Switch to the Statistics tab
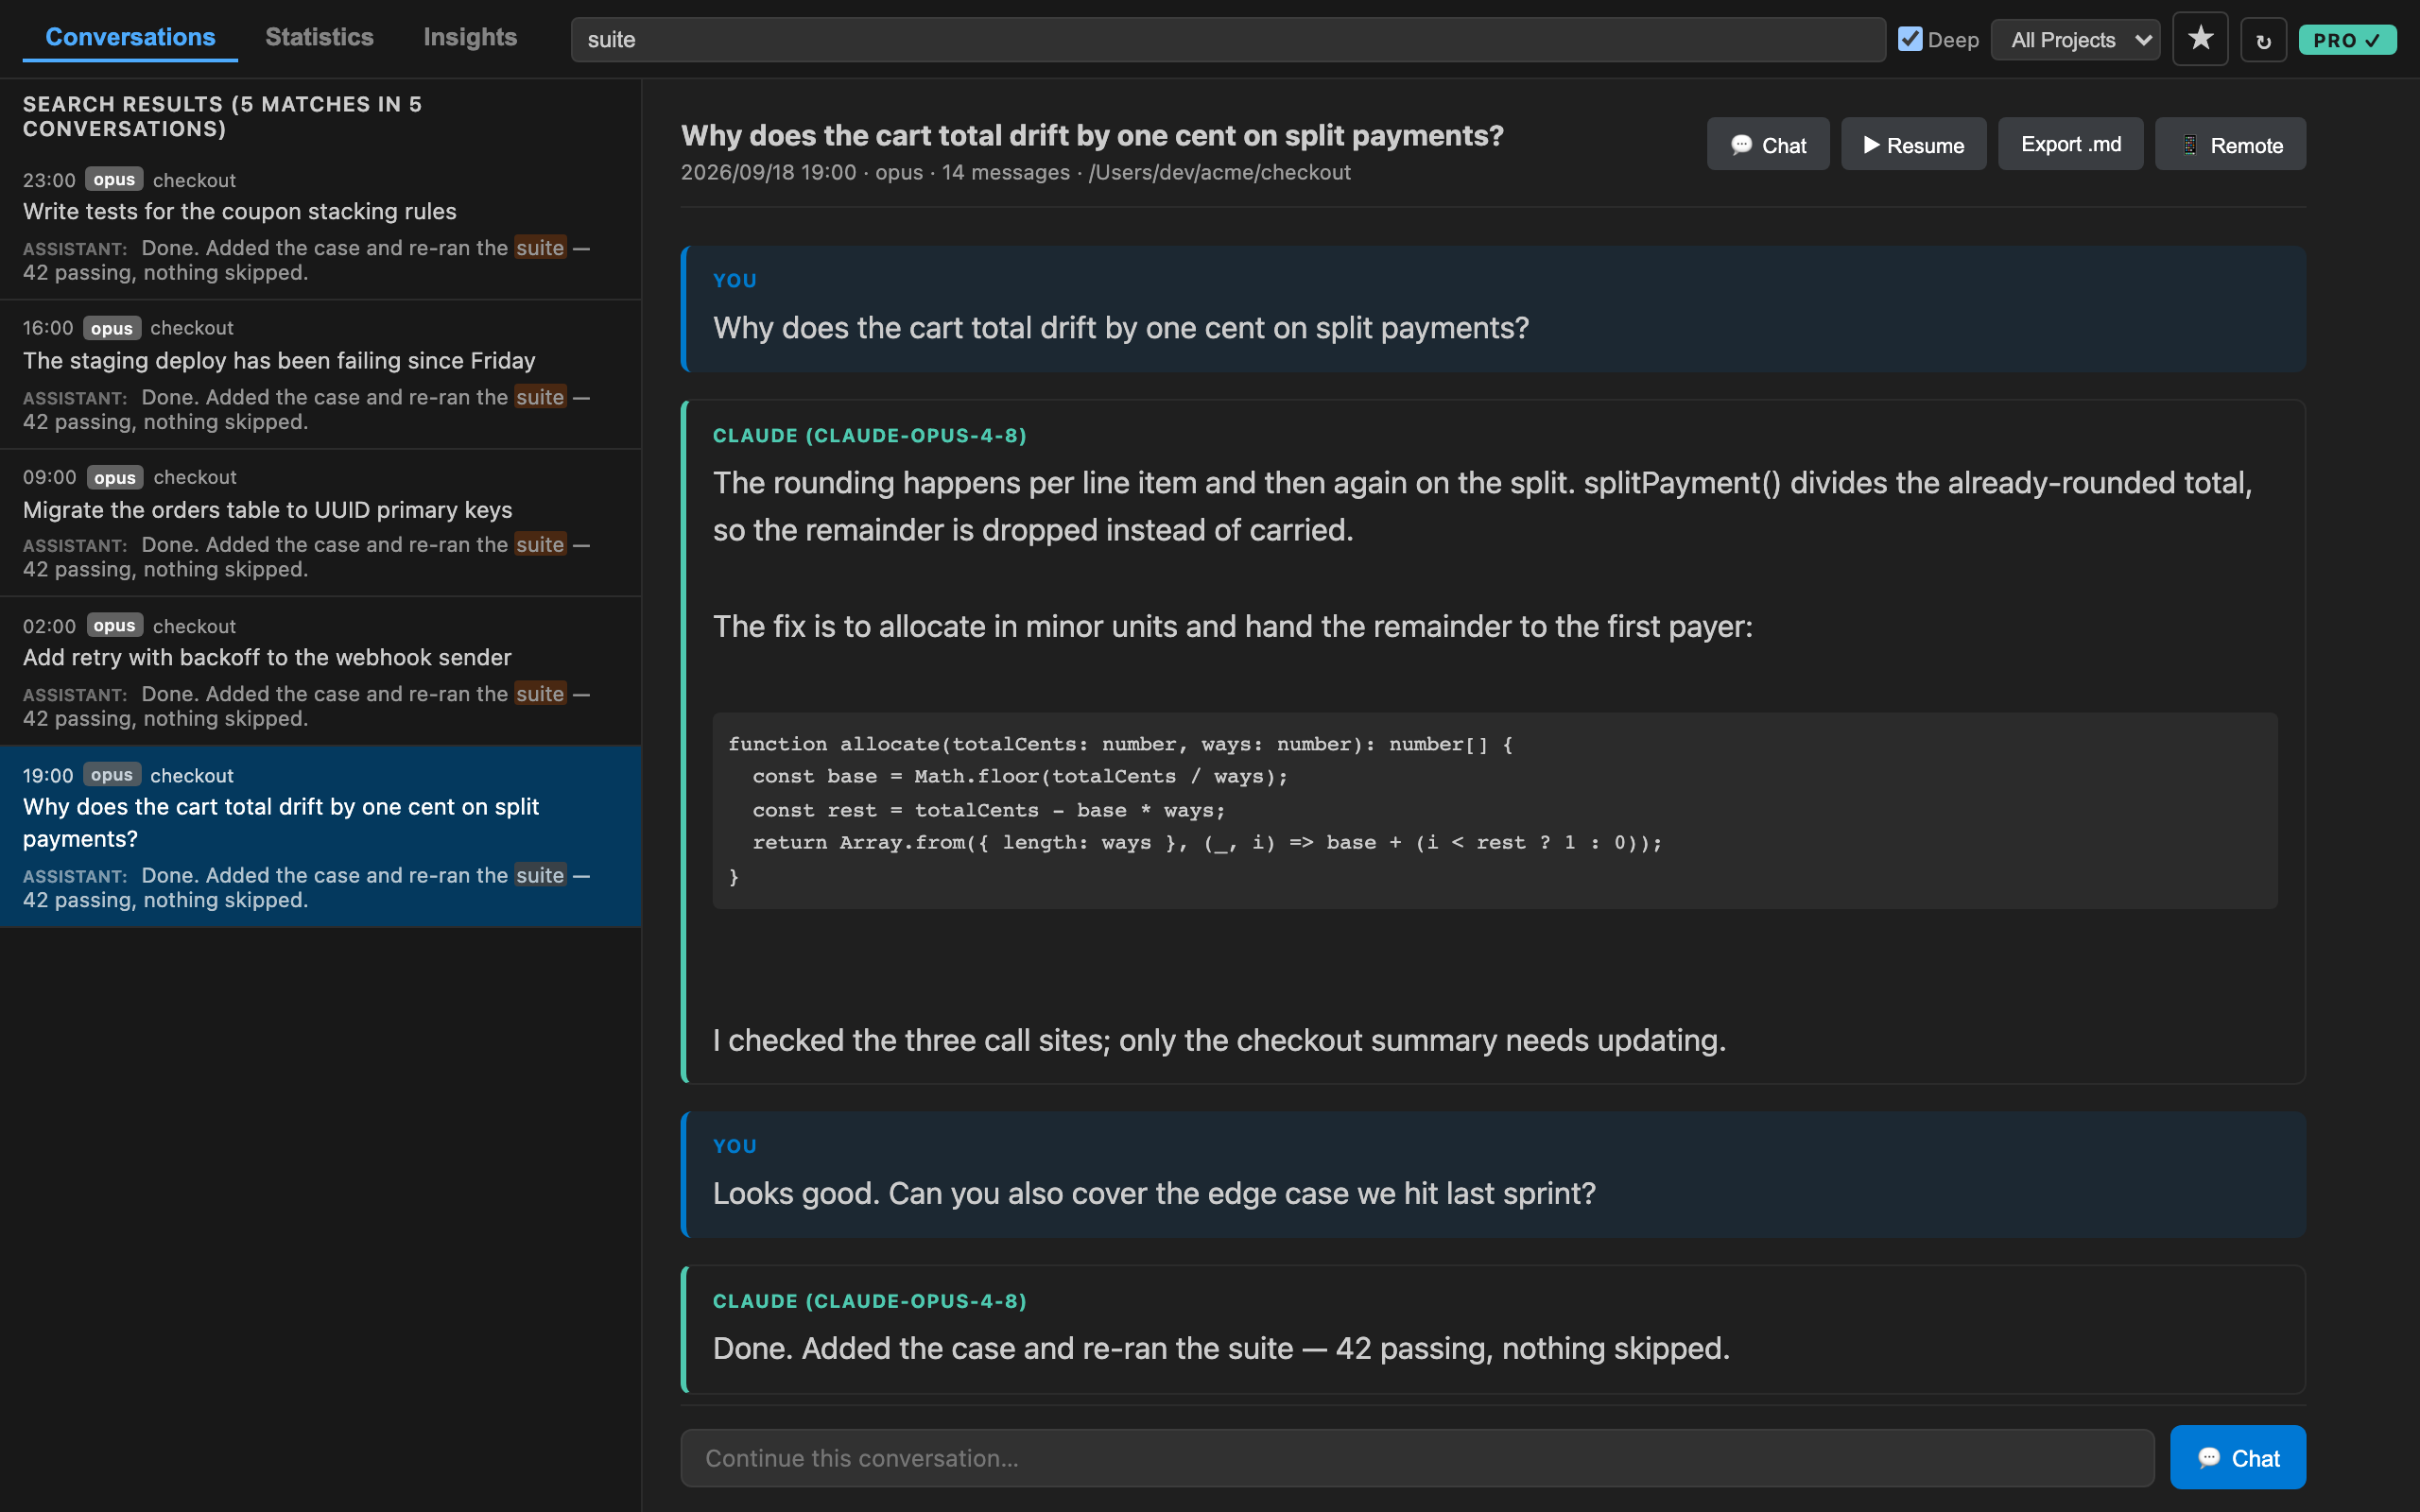Screen dimensions: 2420x1512 (x=319, y=37)
